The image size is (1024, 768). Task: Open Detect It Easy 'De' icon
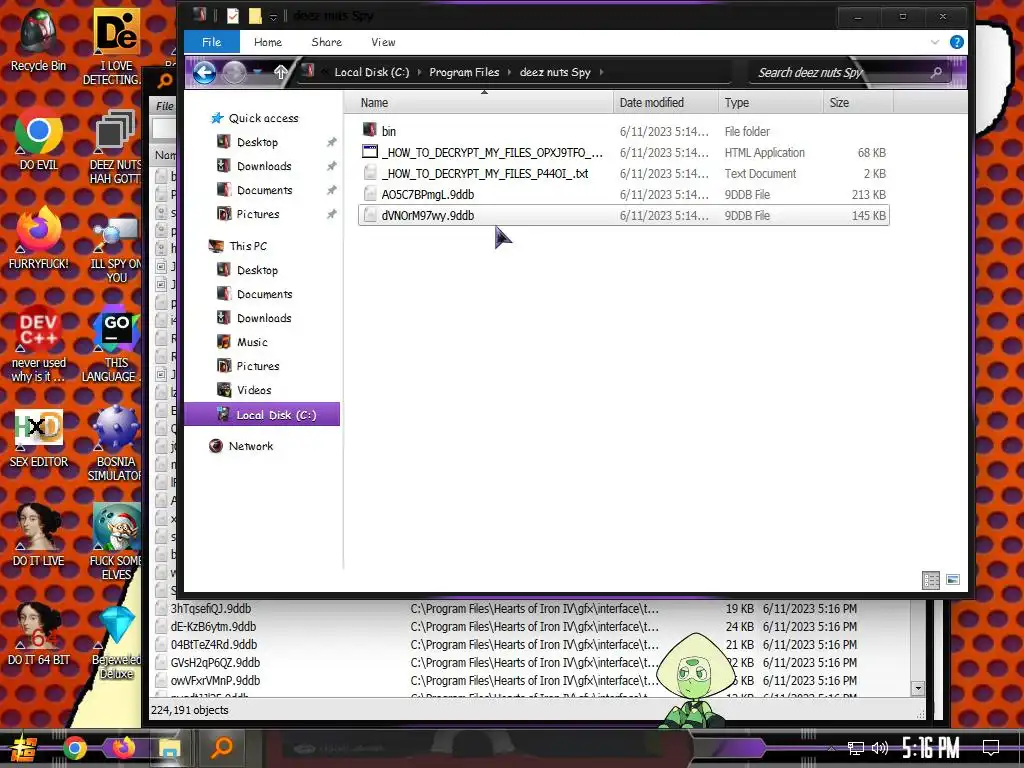[x=116, y=31]
